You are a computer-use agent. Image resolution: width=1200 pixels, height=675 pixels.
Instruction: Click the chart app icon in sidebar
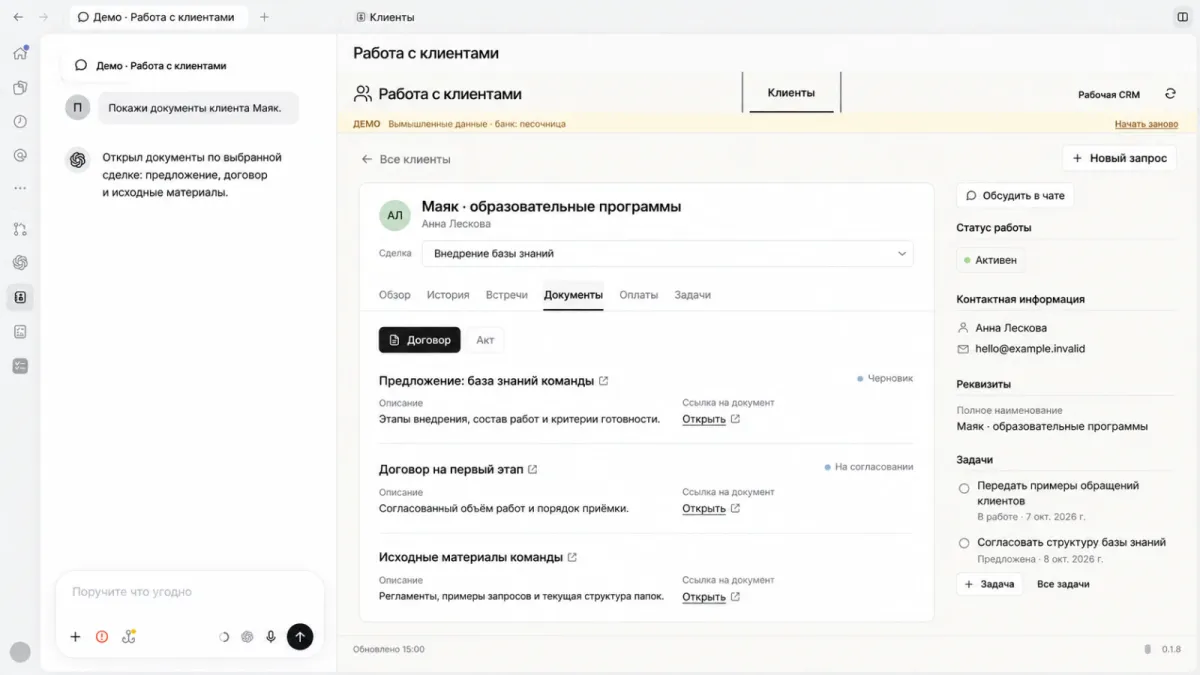pos(20,331)
